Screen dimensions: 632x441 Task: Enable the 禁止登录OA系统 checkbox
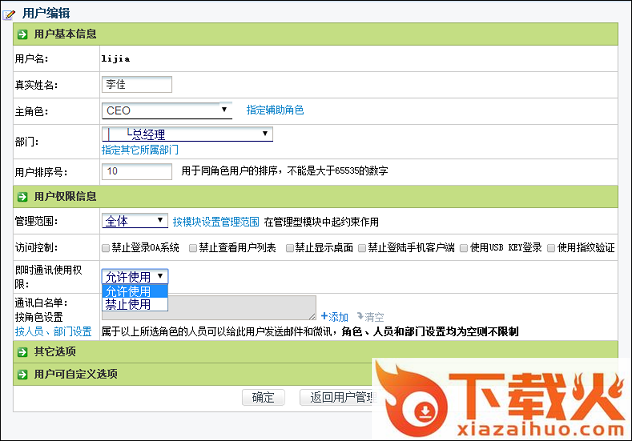[x=107, y=247]
